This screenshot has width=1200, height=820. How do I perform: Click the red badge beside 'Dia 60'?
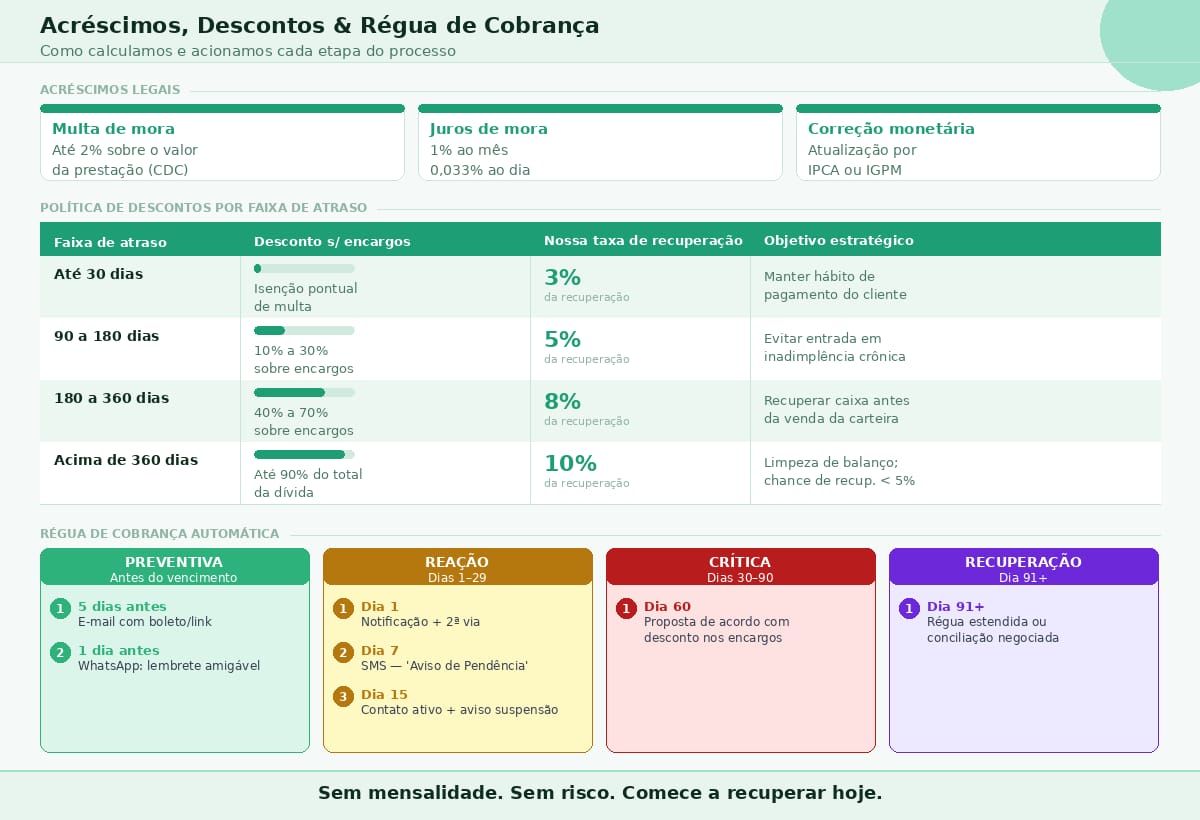point(626,609)
